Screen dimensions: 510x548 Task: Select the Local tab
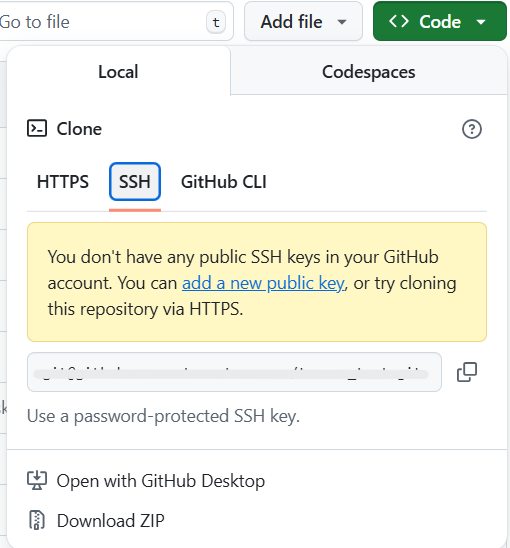point(118,72)
